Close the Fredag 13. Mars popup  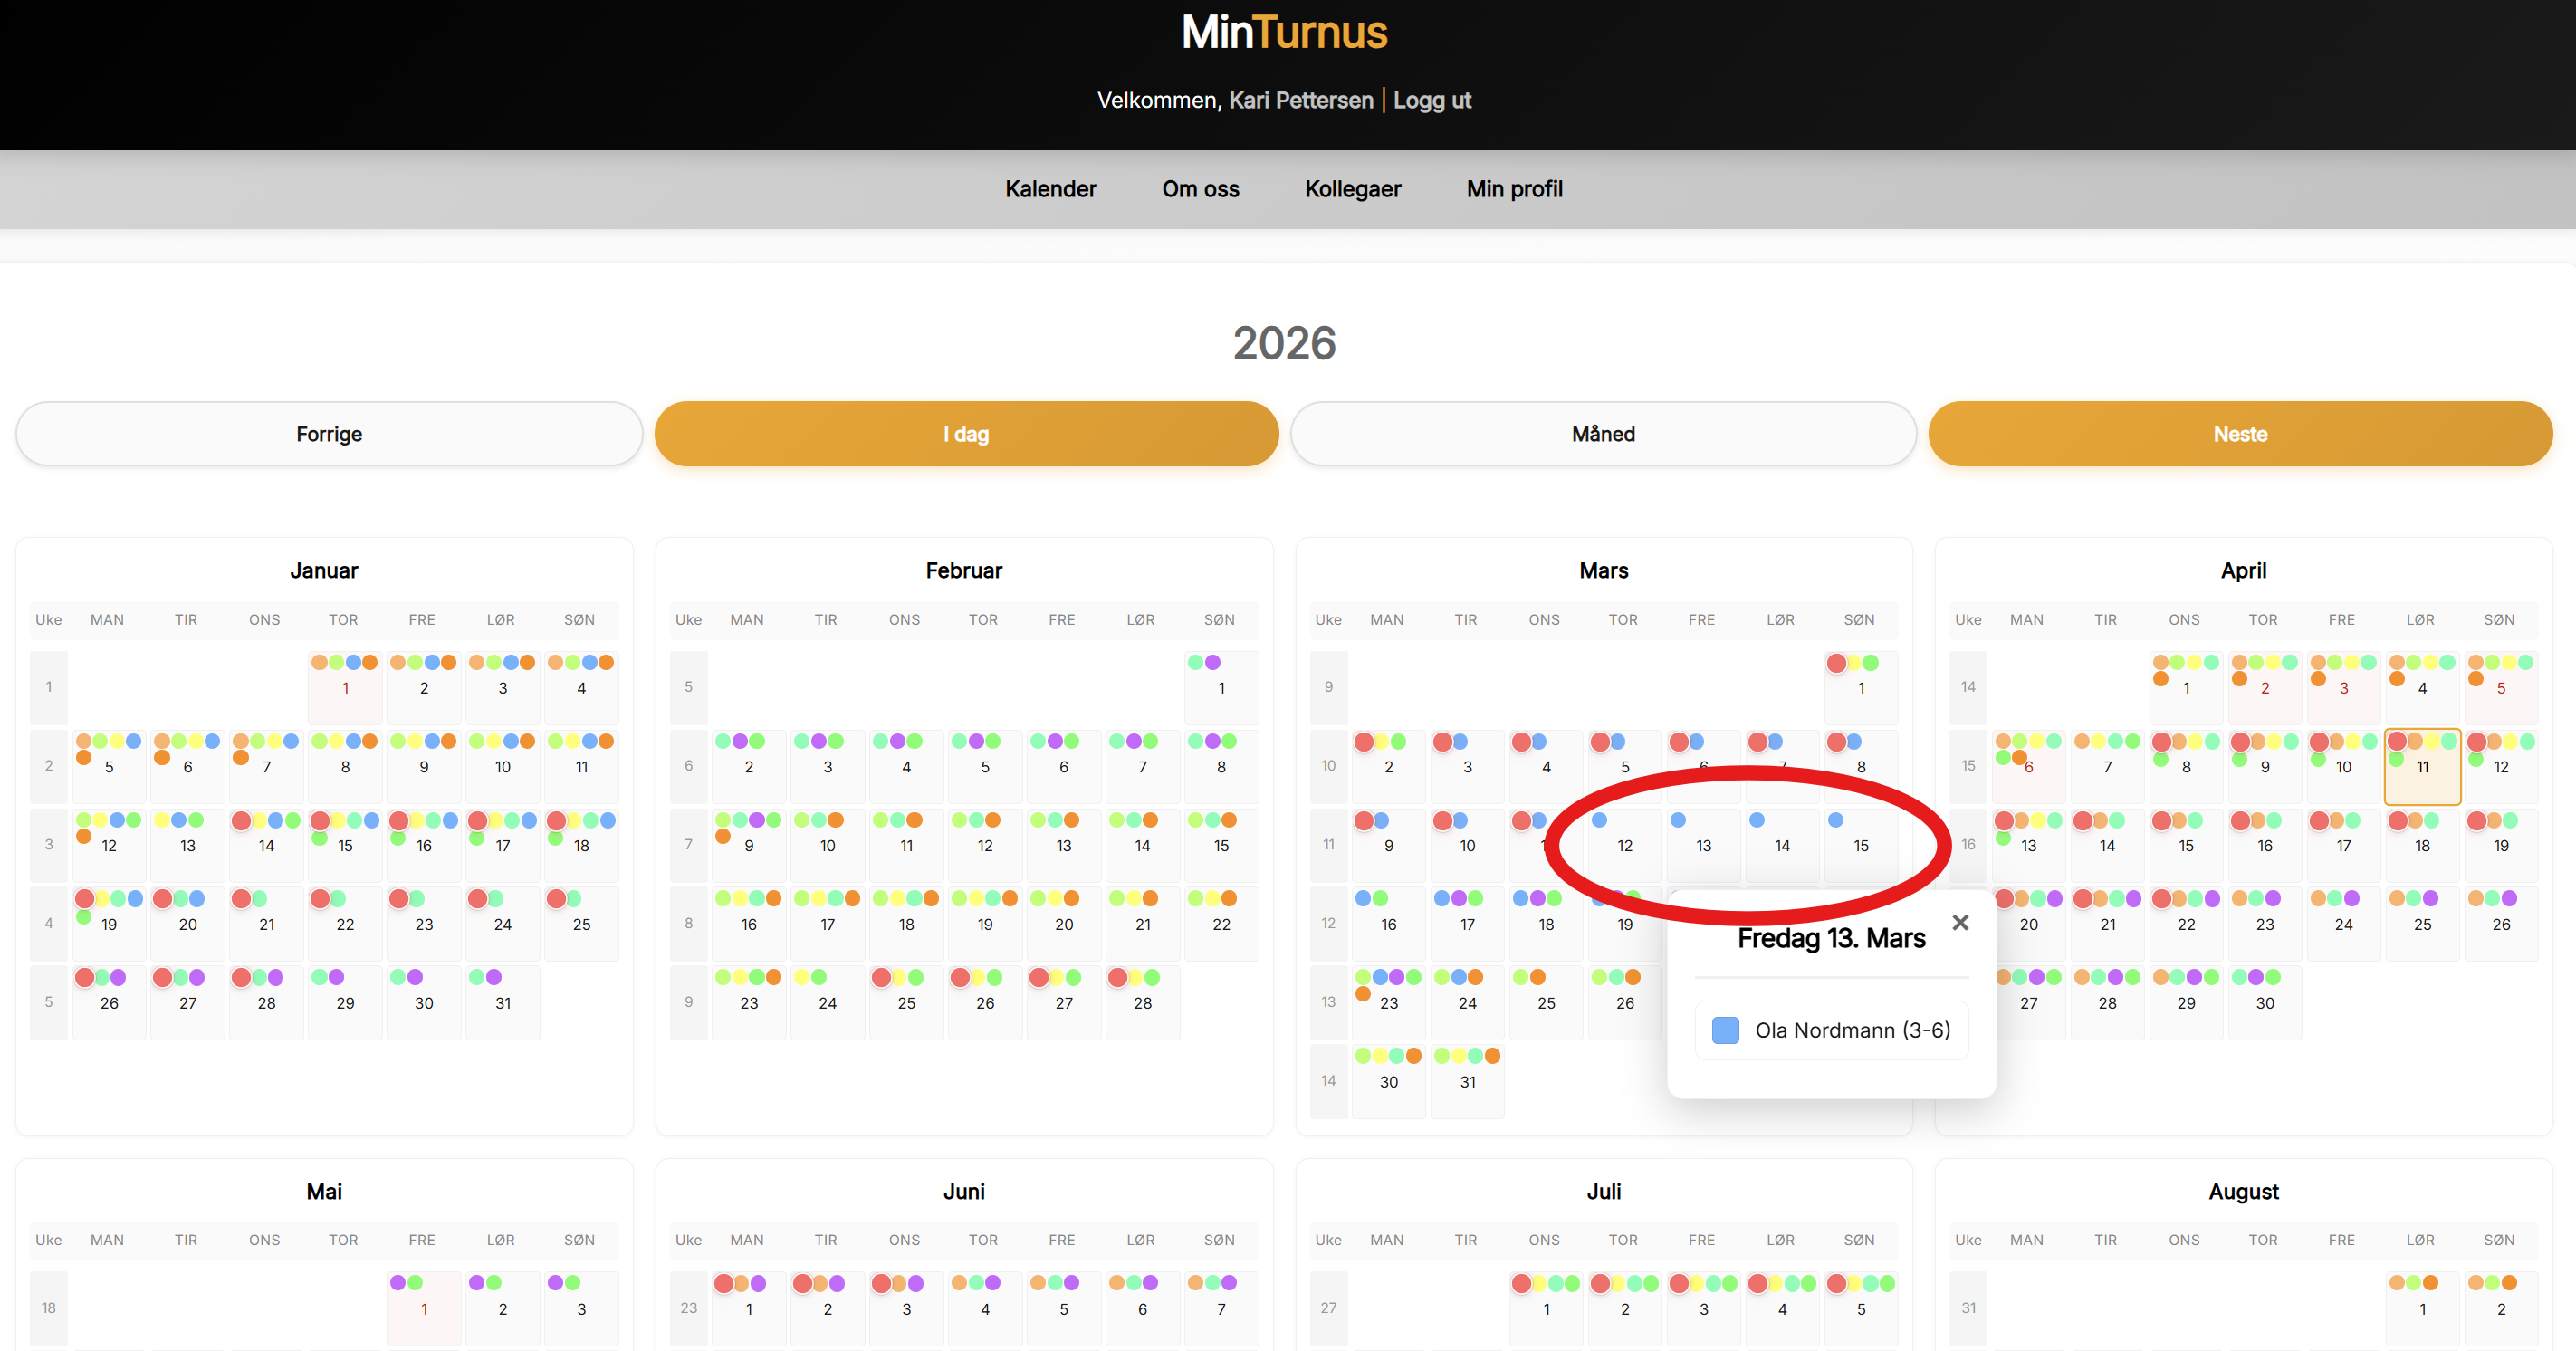1960,923
